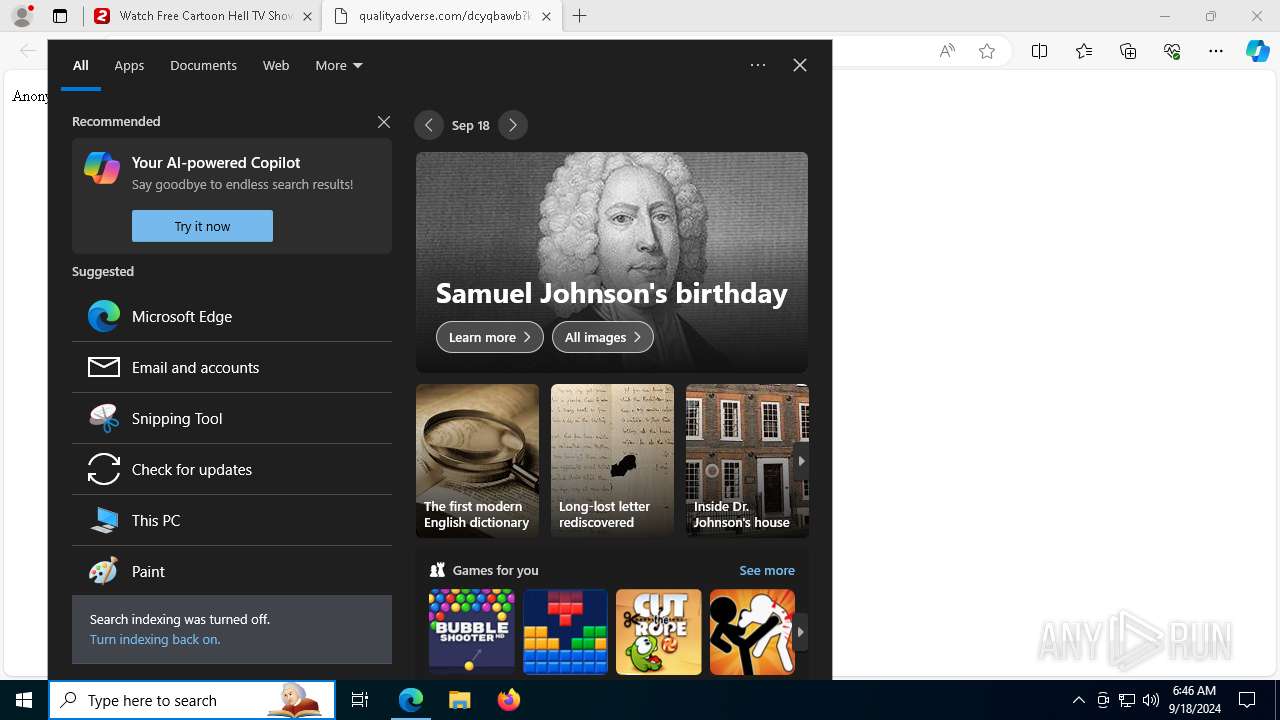1280x720 pixels.
Task: Open Edge tab actions menu
Action: [x=60, y=16]
